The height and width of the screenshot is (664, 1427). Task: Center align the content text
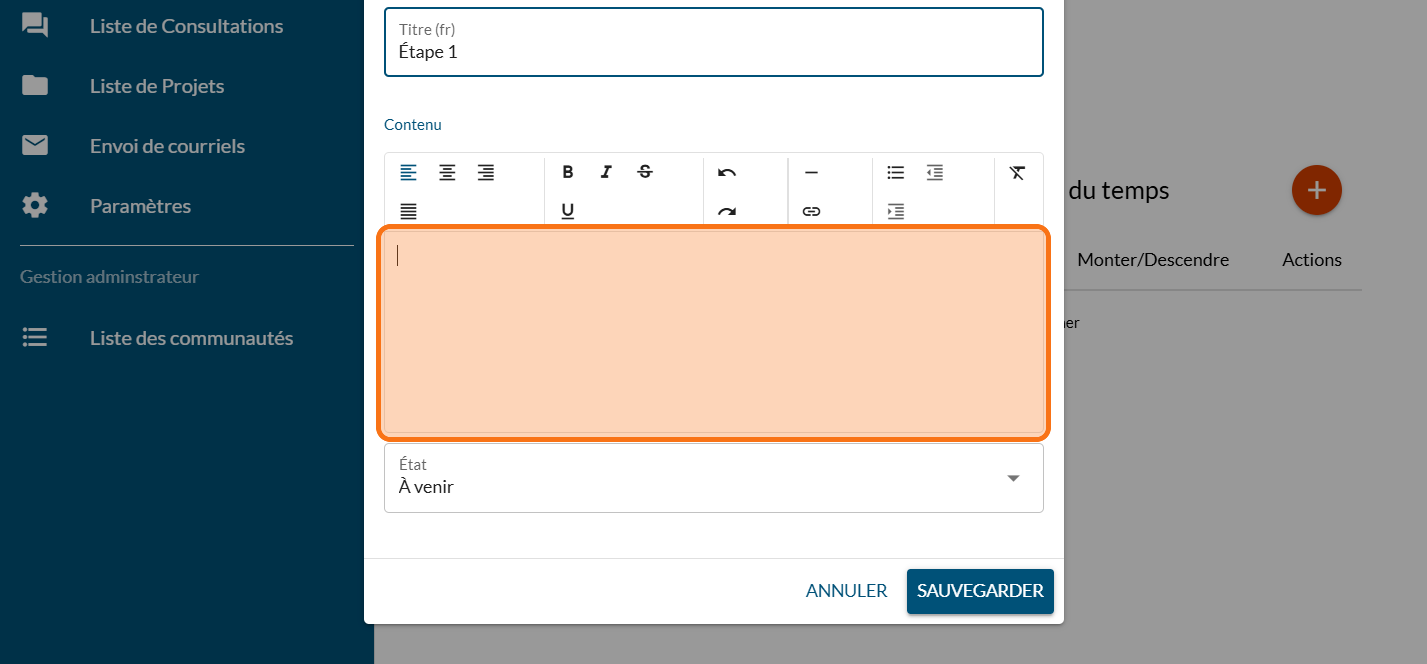coord(447,172)
